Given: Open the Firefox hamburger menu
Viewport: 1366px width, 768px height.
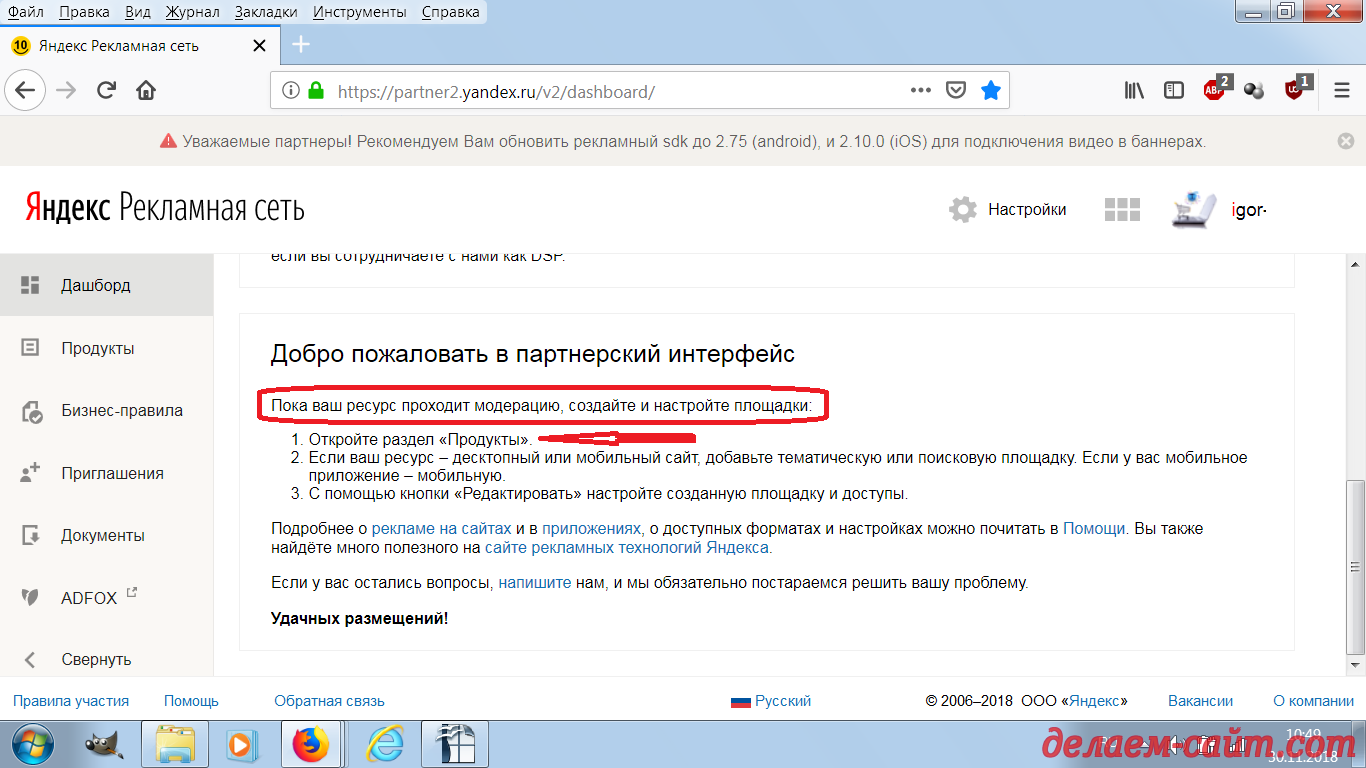Looking at the screenshot, I should (x=1342, y=90).
